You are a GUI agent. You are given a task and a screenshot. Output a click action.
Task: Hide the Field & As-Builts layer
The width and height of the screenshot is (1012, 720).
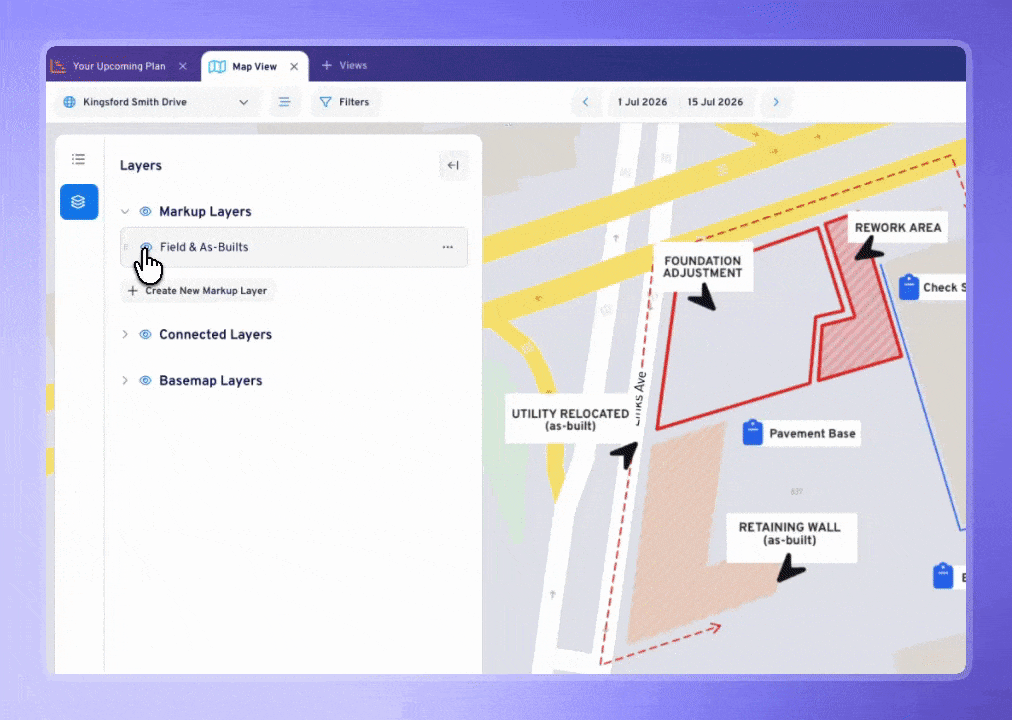pyautogui.click(x=146, y=246)
